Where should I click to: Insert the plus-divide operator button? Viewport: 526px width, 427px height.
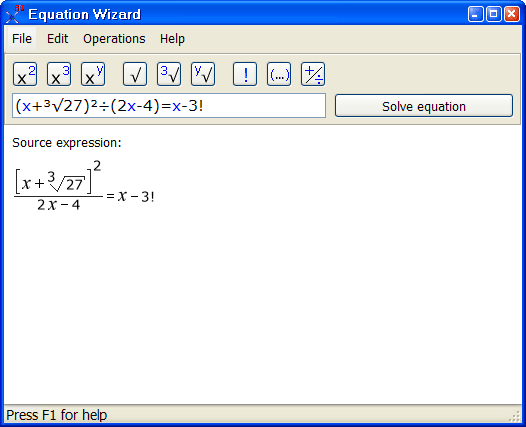[x=313, y=74]
